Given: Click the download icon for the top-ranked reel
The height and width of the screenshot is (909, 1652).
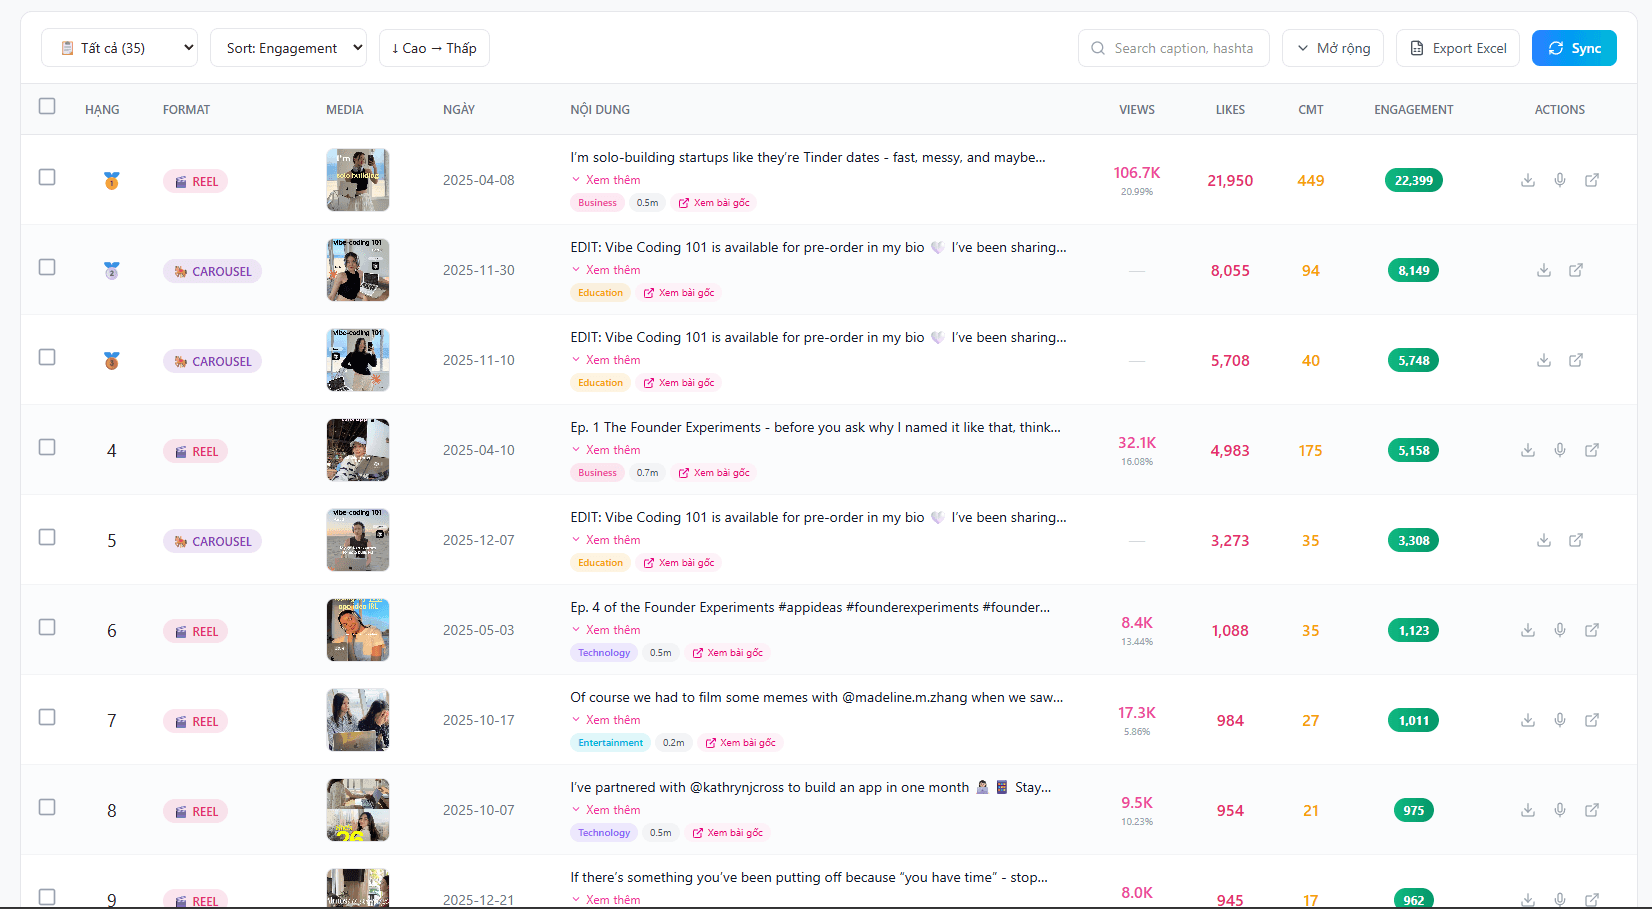Looking at the screenshot, I should [1527, 180].
